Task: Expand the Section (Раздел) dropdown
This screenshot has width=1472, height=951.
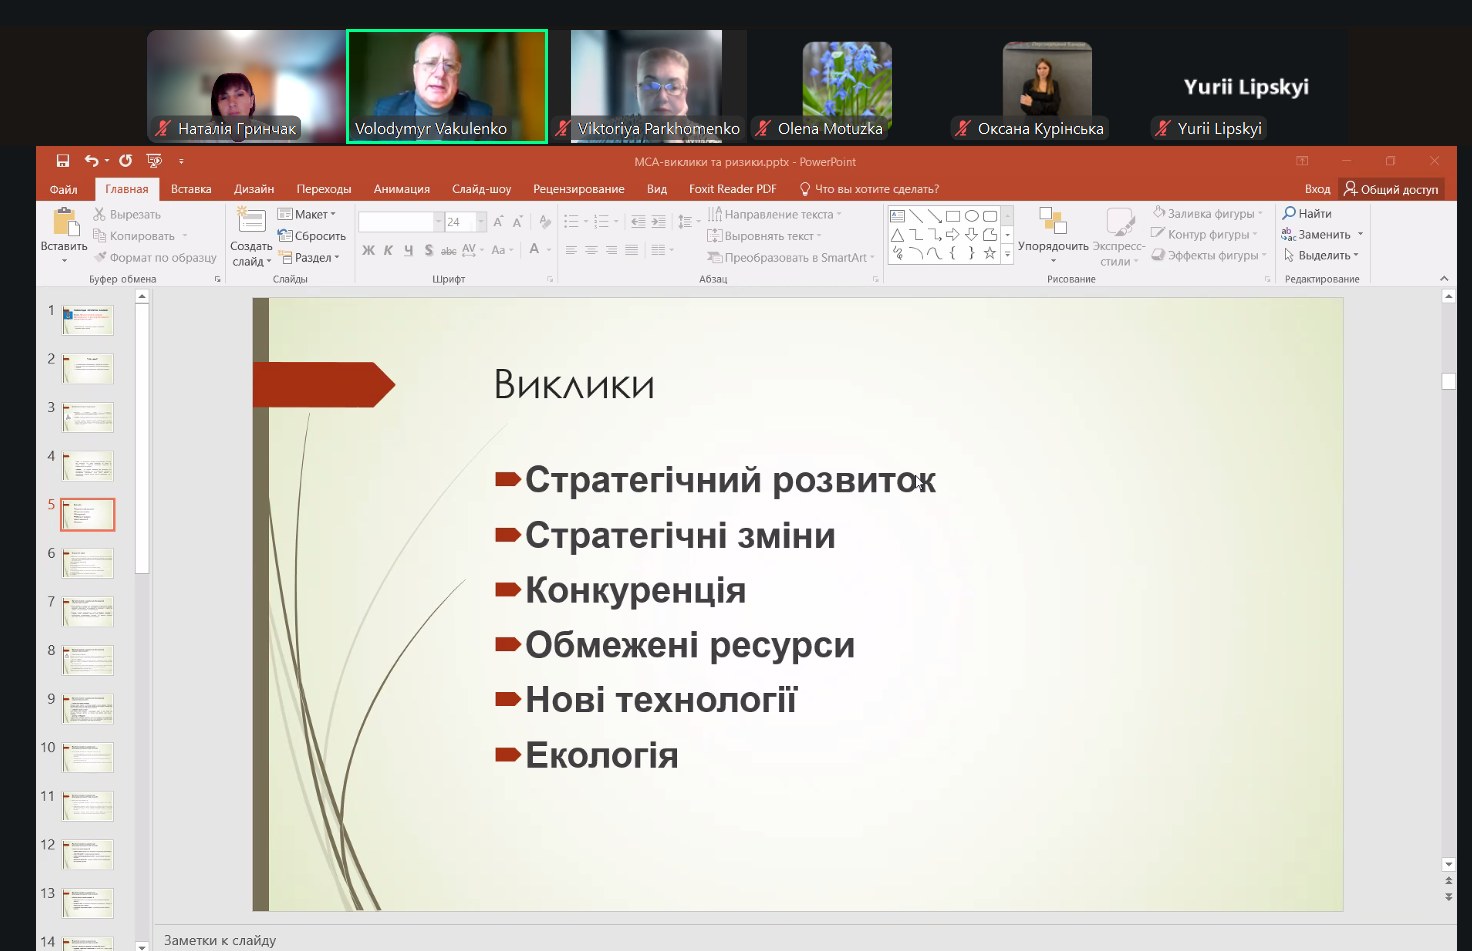Action: pyautogui.click(x=312, y=258)
